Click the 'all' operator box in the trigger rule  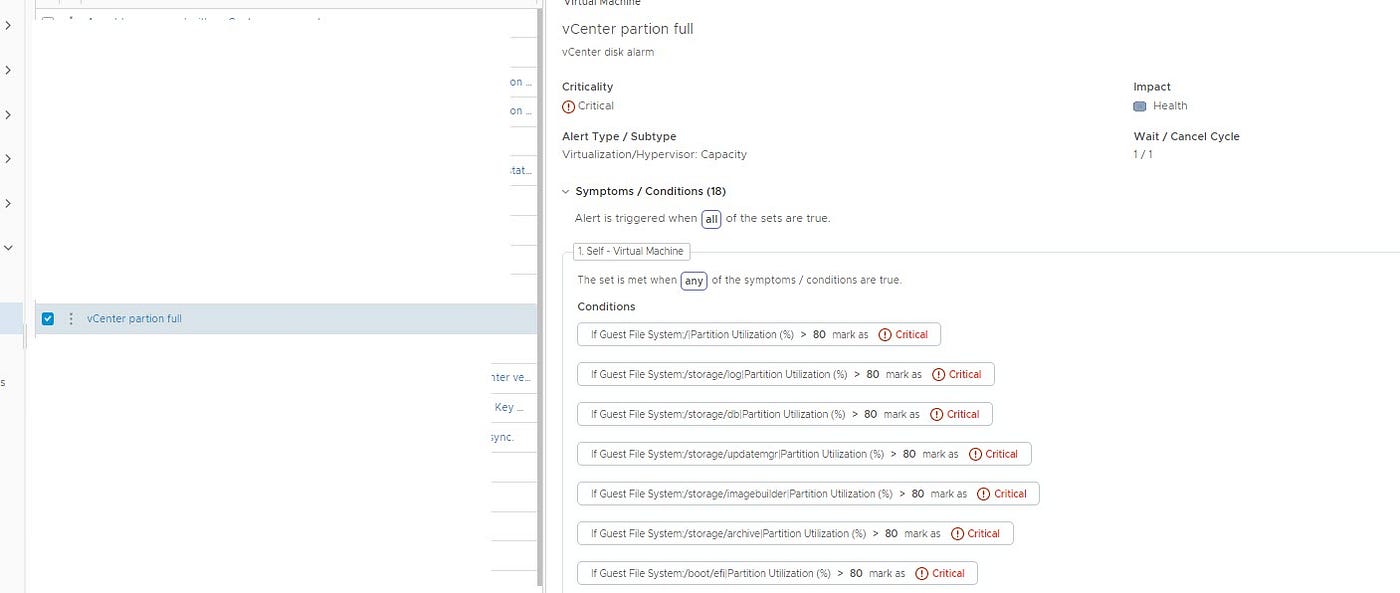tap(711, 219)
